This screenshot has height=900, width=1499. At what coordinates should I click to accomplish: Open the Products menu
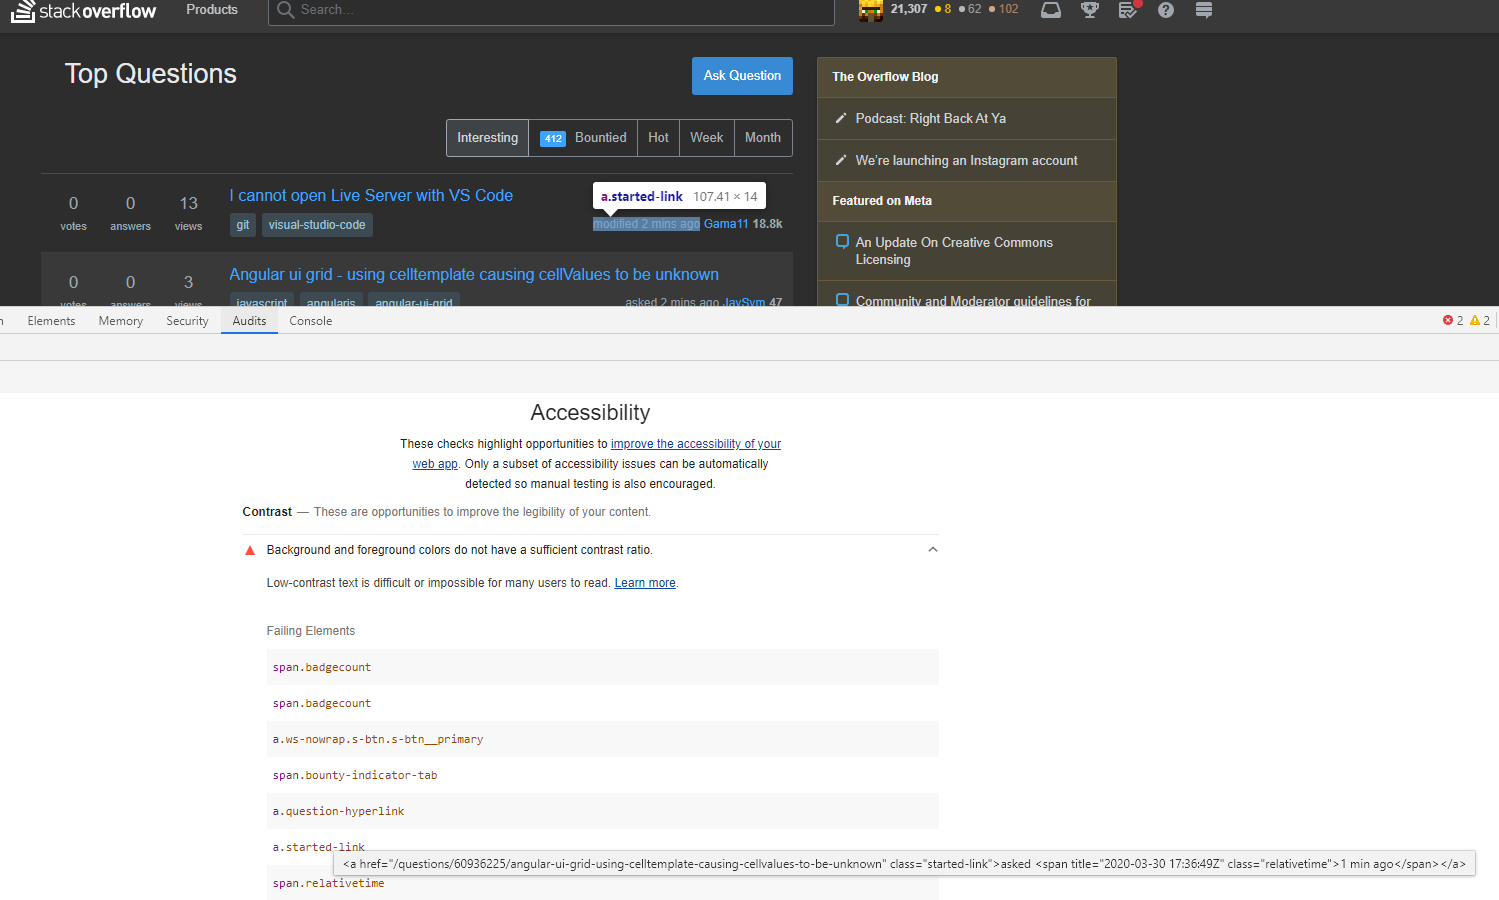tap(212, 10)
